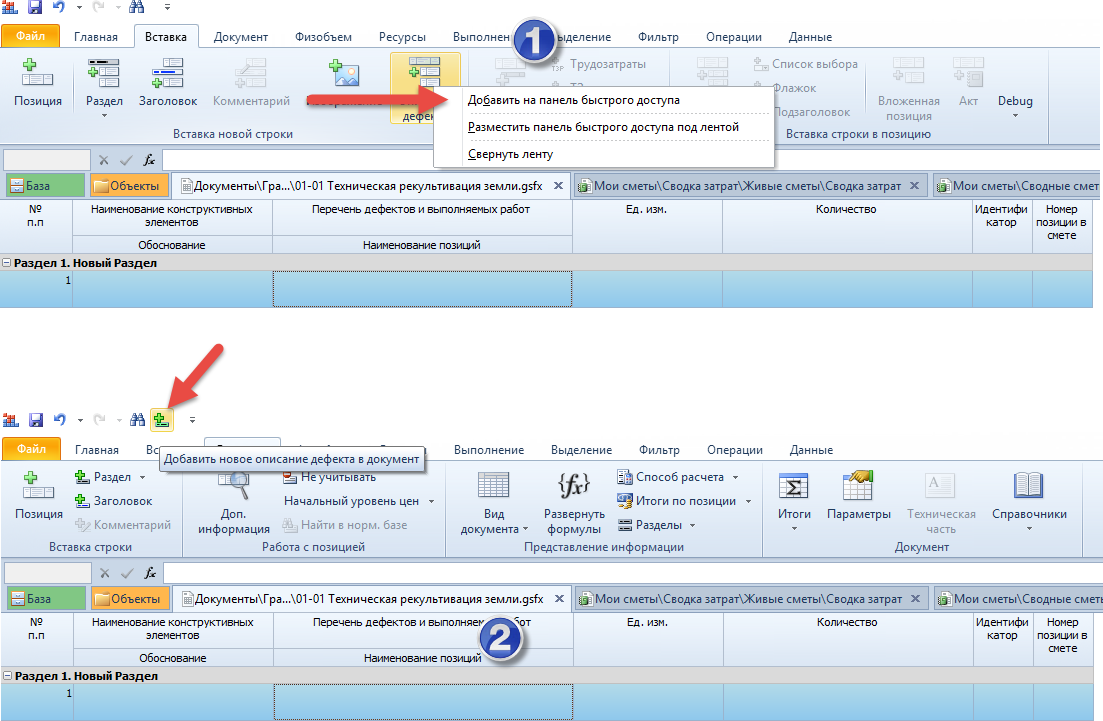The height and width of the screenshot is (721, 1103).
Task: Click the green defect description icon in quick access toolbar
Action: (x=161, y=420)
